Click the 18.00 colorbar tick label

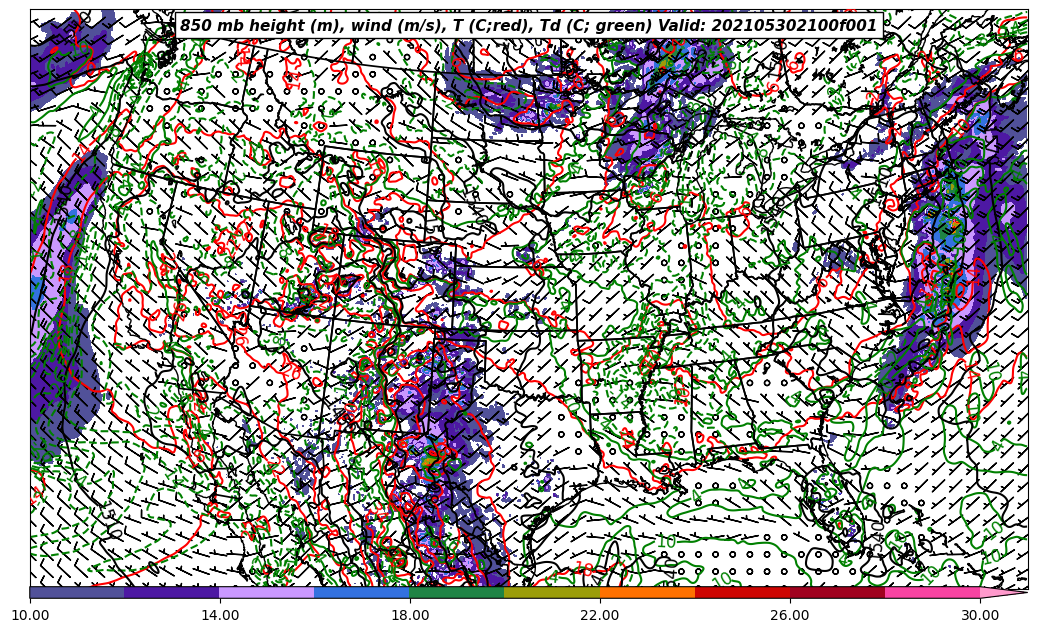410,615
